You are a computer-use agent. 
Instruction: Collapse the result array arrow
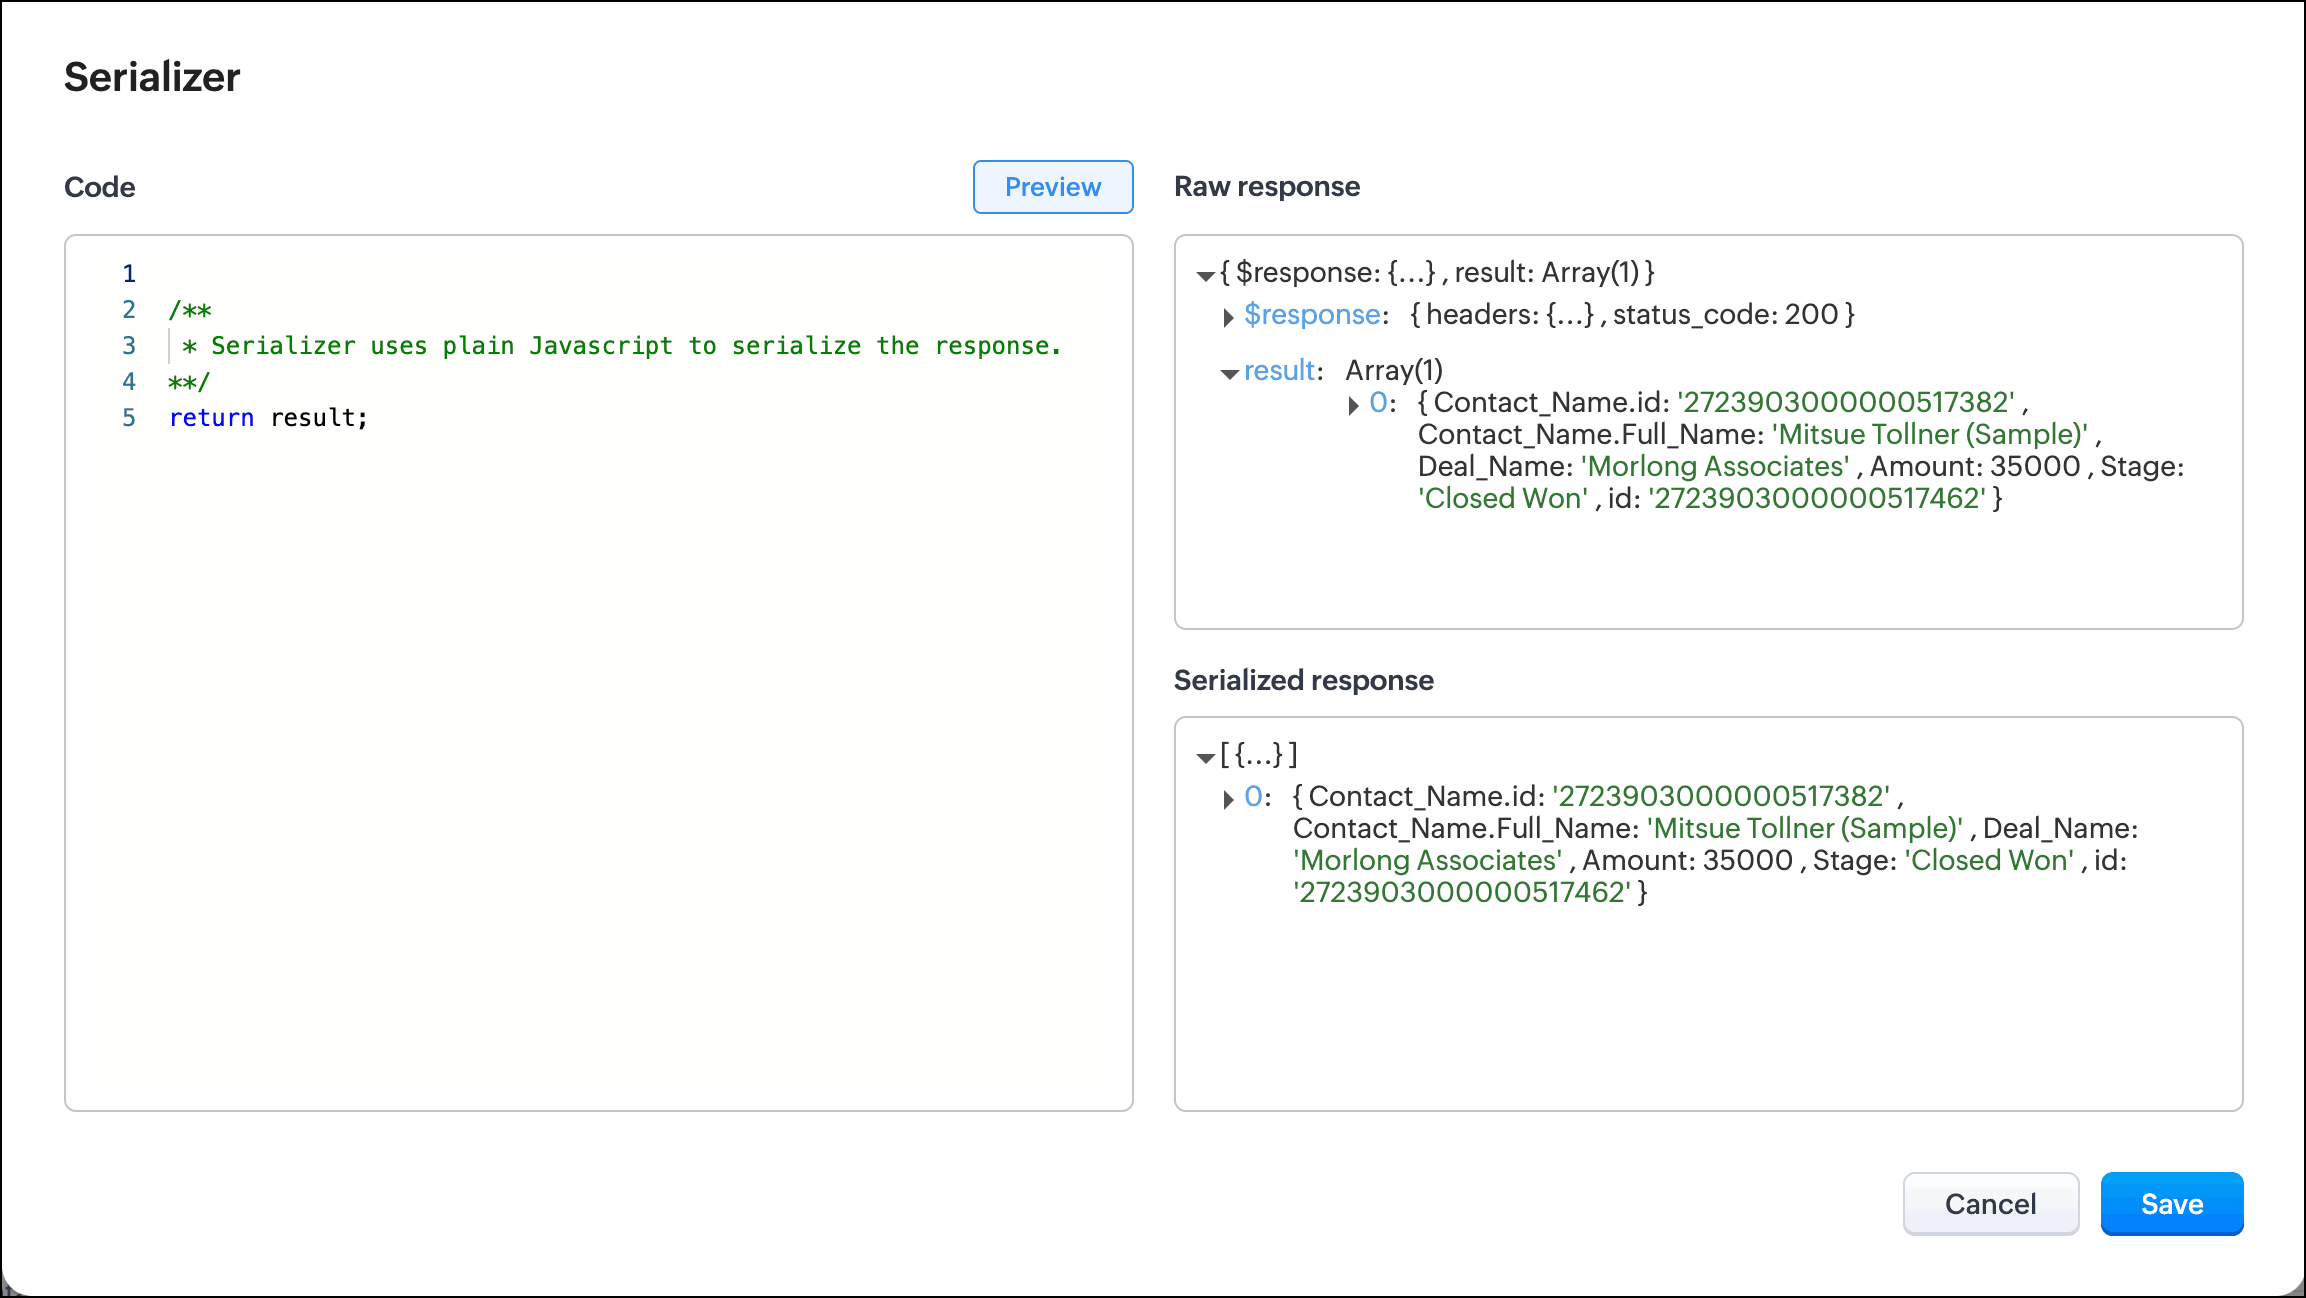click(1229, 374)
